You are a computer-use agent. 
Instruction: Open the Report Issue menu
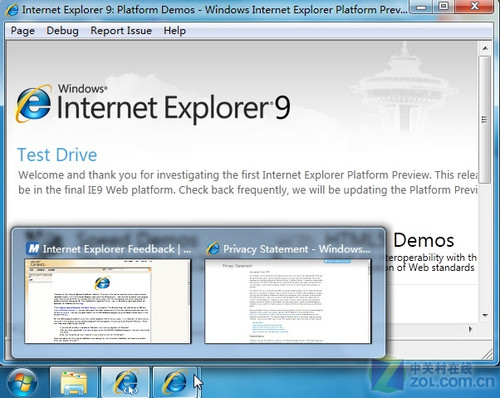point(121,31)
